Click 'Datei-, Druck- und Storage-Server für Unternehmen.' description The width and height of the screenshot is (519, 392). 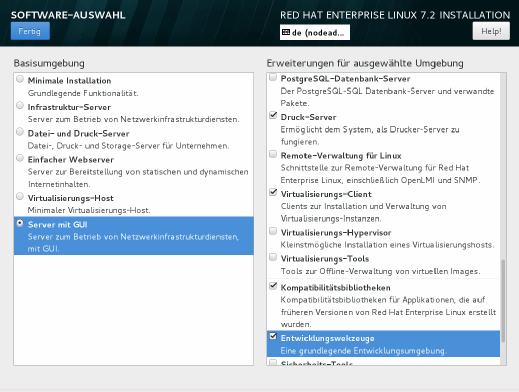[128, 146]
